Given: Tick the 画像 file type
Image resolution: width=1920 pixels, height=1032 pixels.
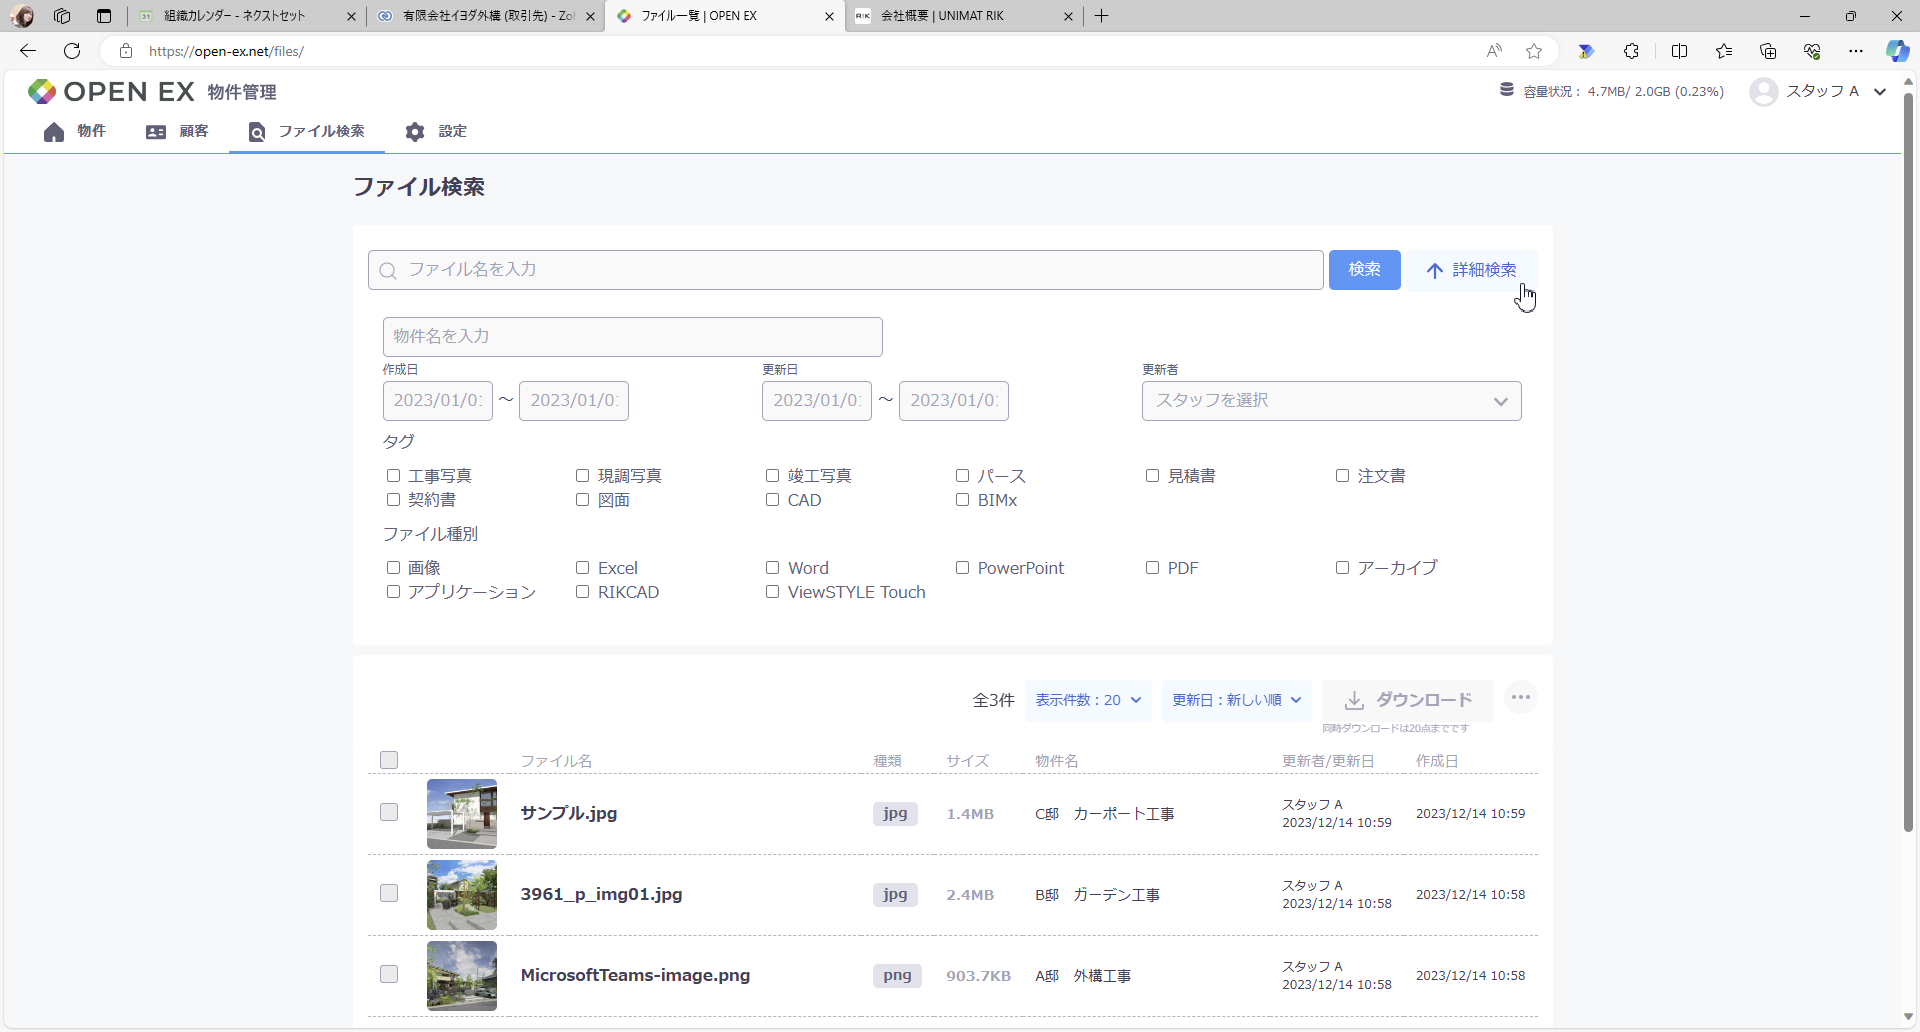Looking at the screenshot, I should tap(393, 568).
